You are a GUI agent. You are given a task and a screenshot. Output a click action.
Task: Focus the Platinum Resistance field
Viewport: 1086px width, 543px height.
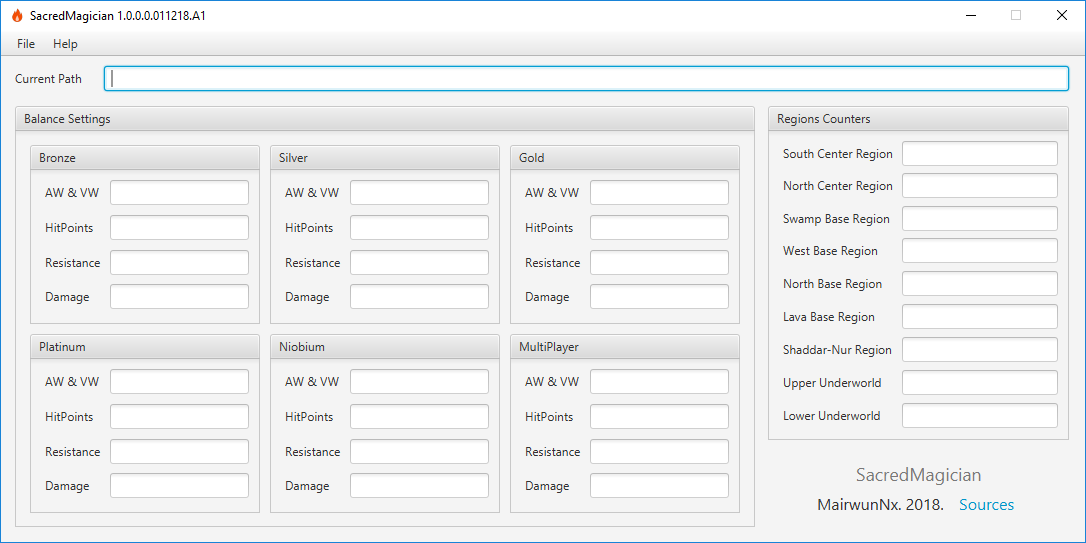click(179, 452)
